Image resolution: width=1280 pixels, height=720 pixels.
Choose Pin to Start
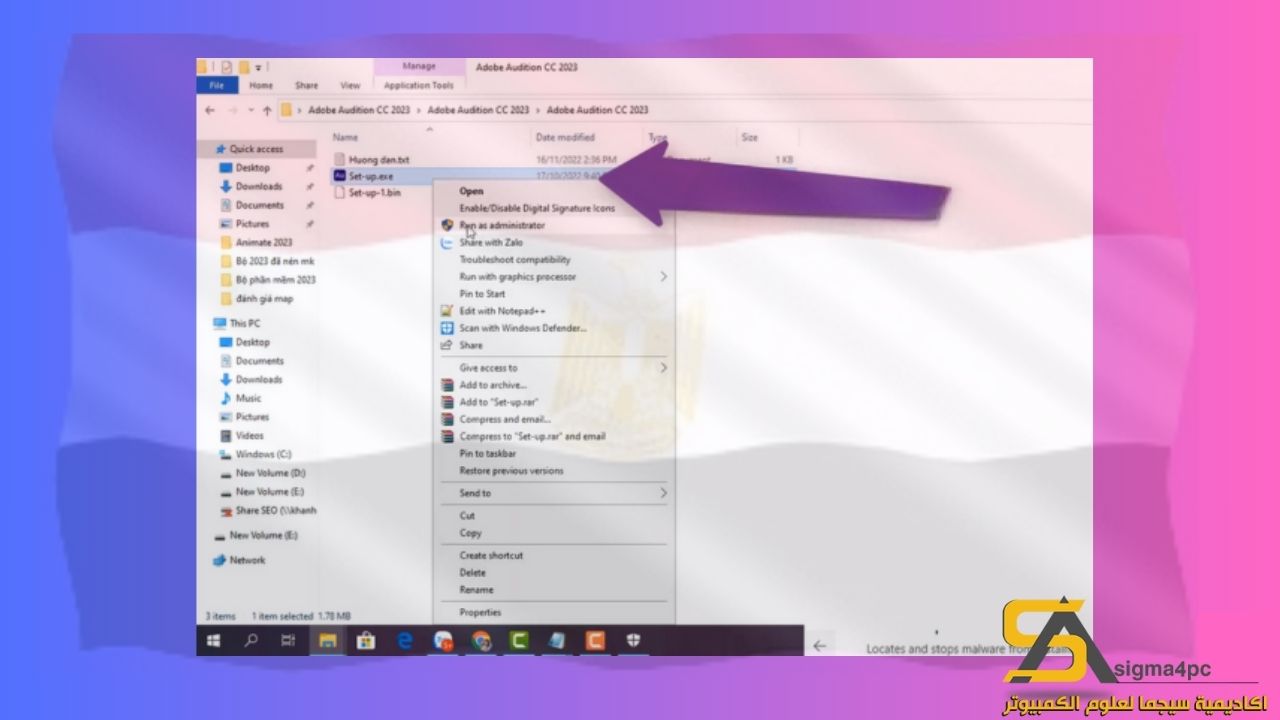(x=482, y=294)
